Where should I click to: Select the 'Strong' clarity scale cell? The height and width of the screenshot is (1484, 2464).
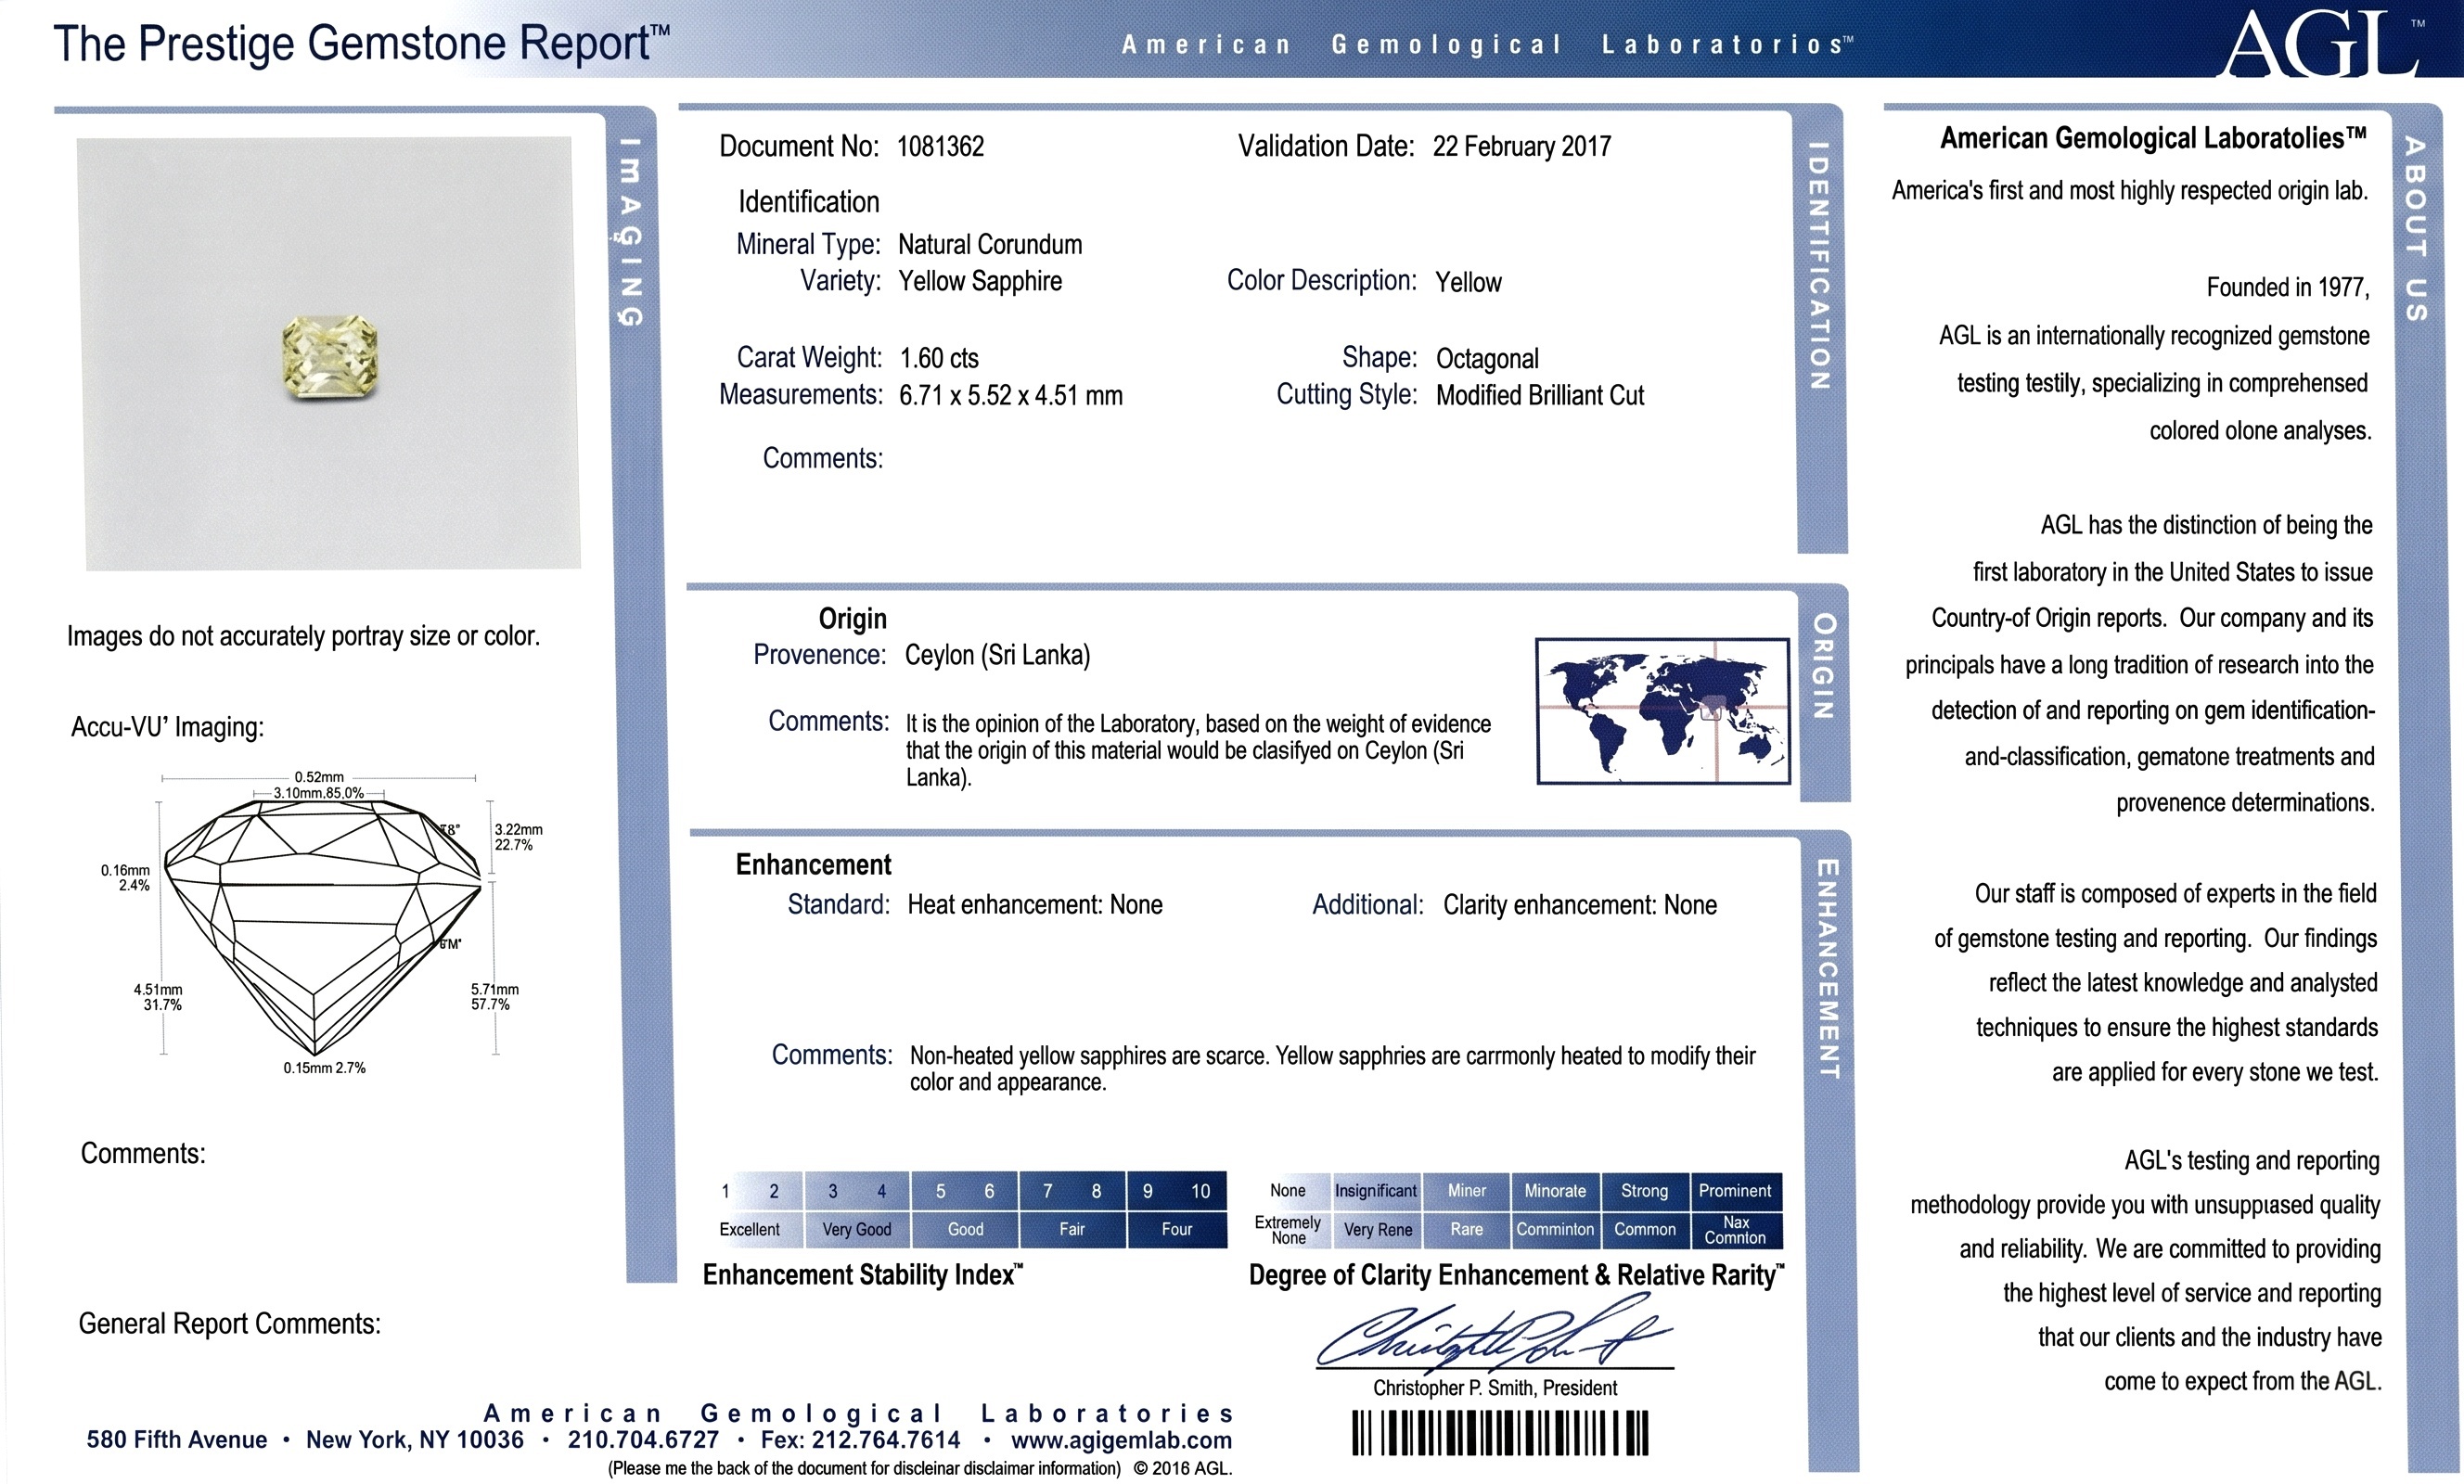click(x=1645, y=1191)
